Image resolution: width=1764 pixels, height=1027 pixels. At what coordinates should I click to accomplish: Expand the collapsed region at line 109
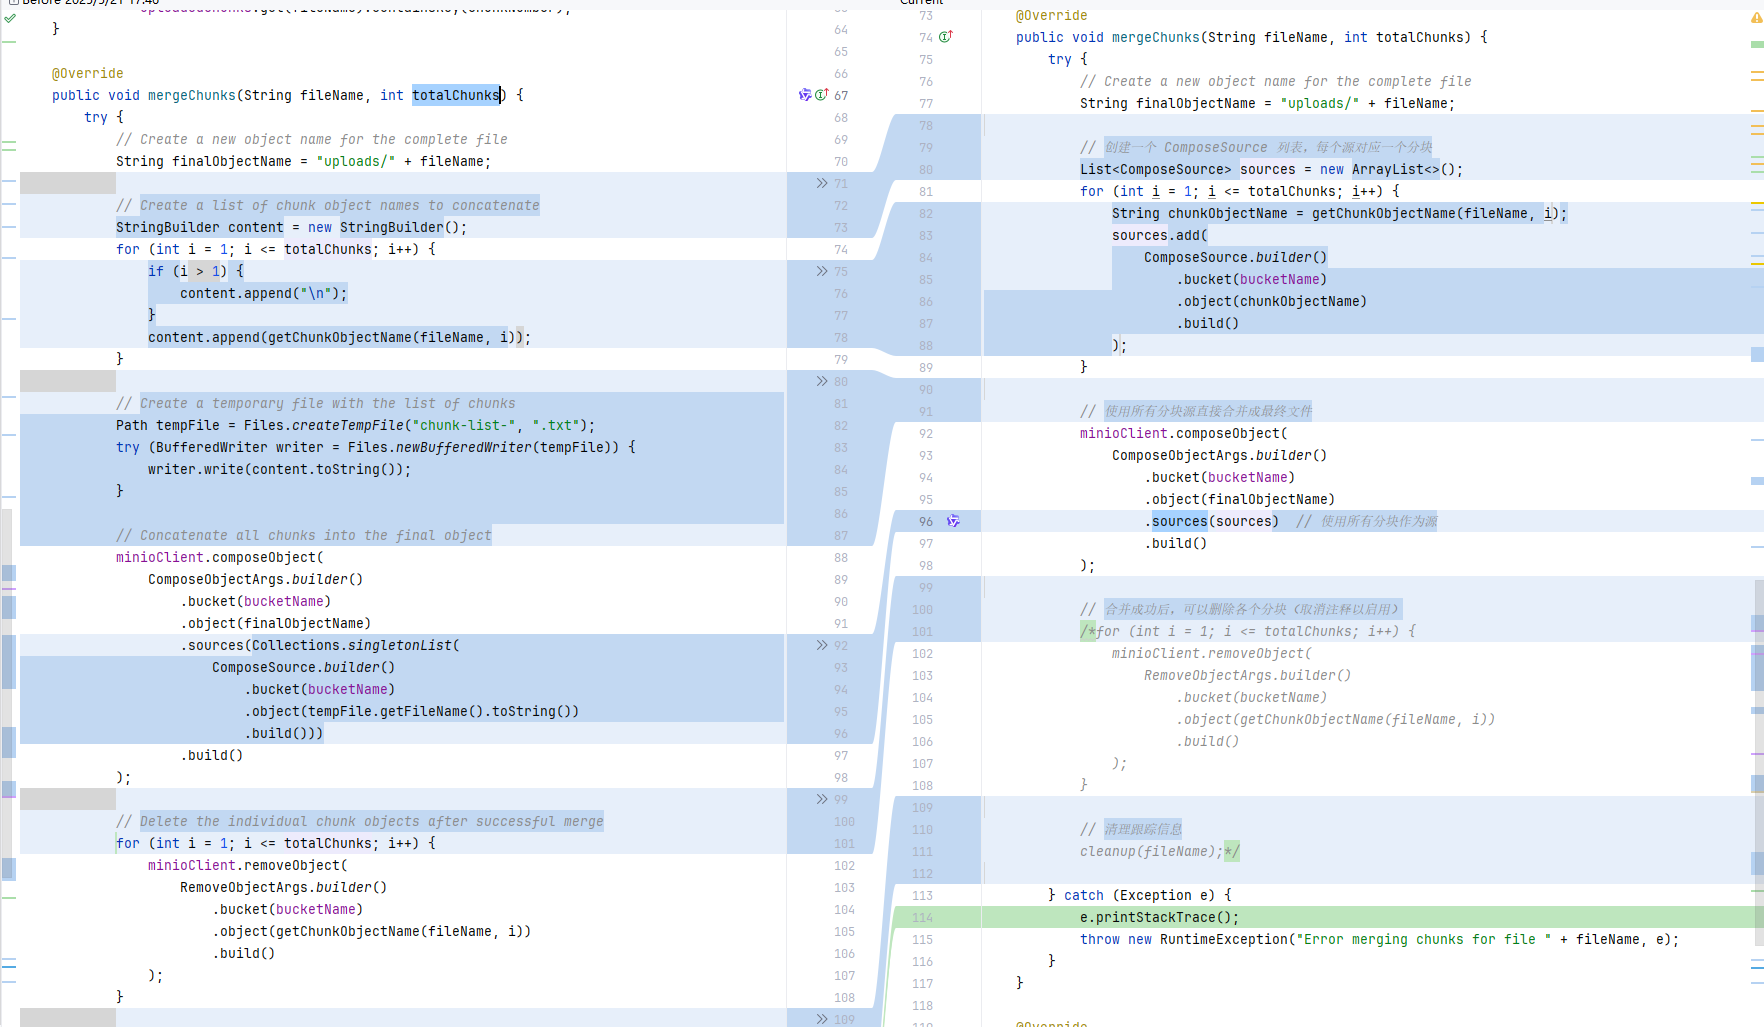coord(822,1018)
